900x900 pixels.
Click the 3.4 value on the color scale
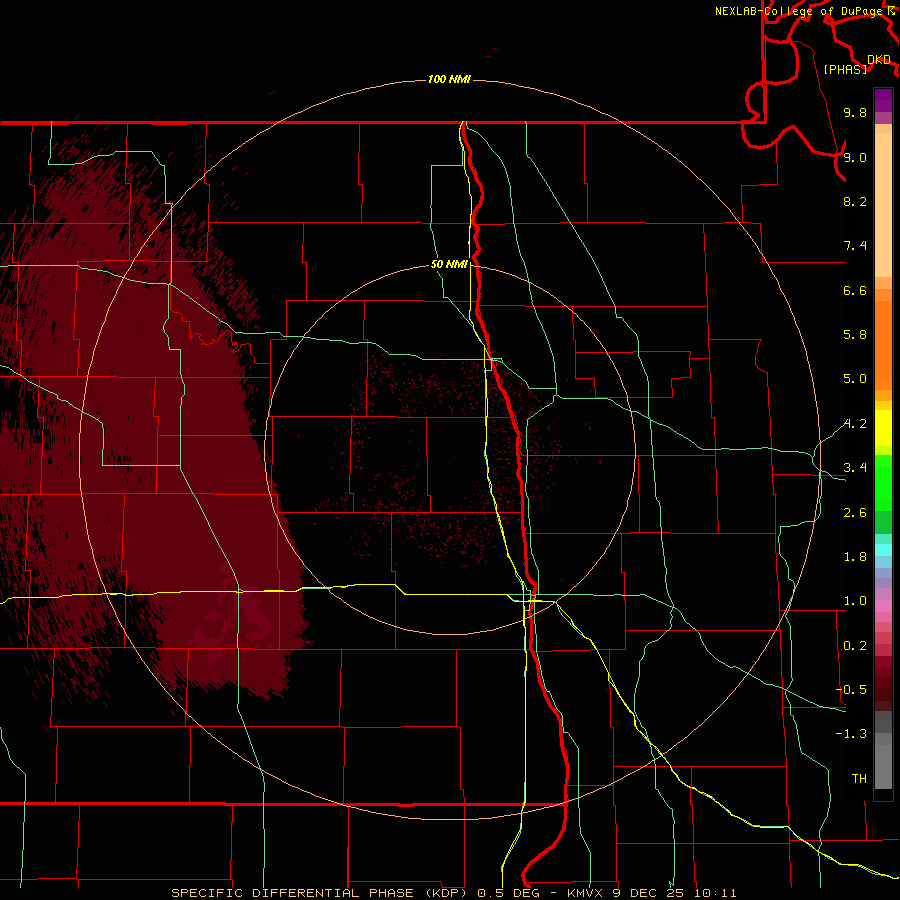point(855,468)
